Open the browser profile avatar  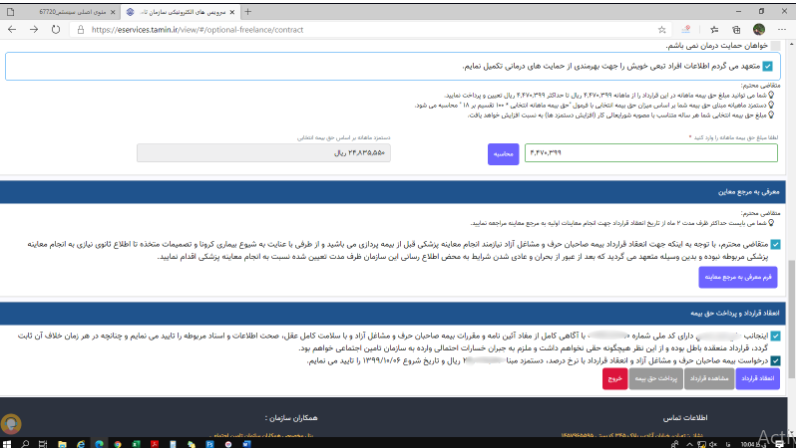click(759, 29)
